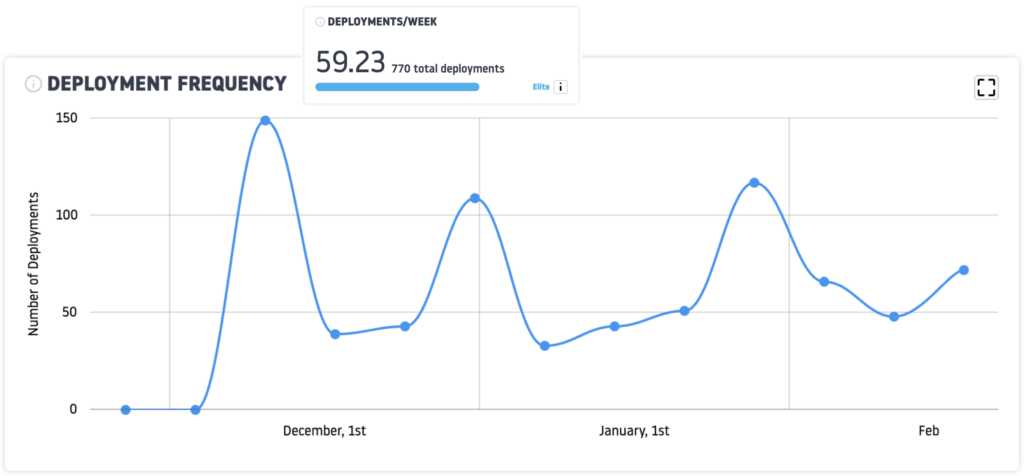Viewport: 1024px width, 476px height.
Task: Open the info icon next to Elite
Action: (x=560, y=87)
